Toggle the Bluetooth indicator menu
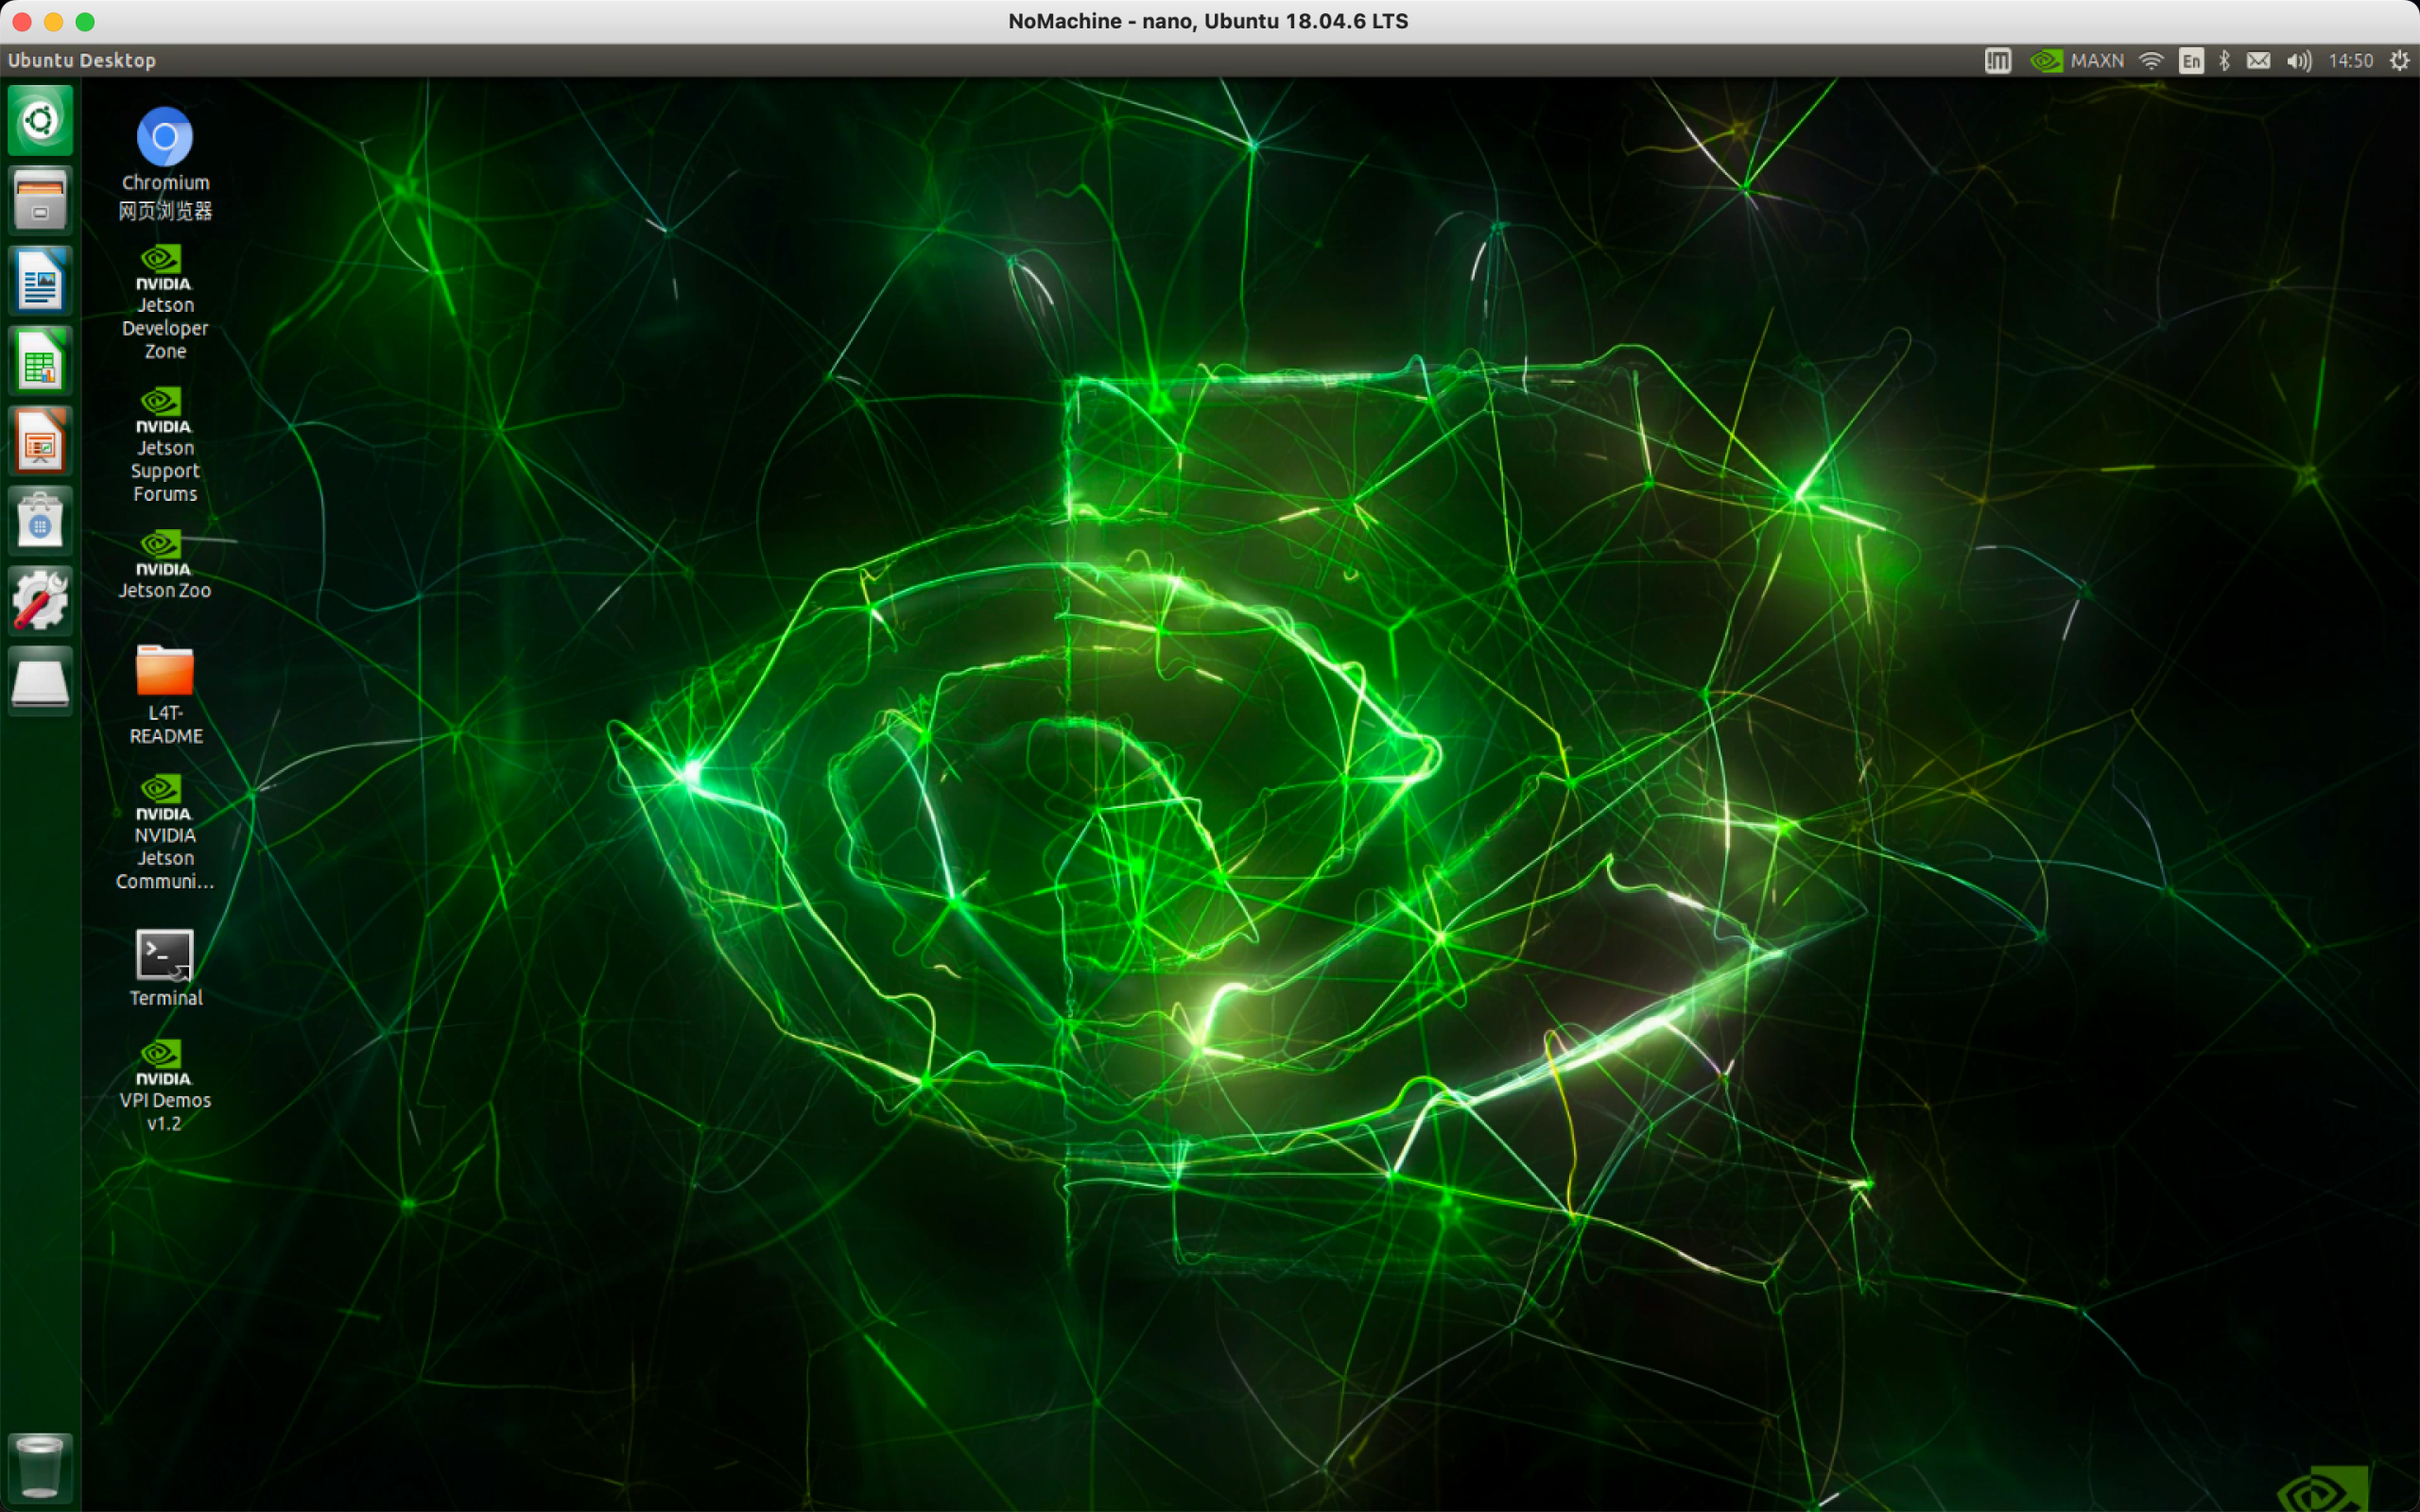The height and width of the screenshot is (1512, 2420). pyautogui.click(x=2224, y=61)
